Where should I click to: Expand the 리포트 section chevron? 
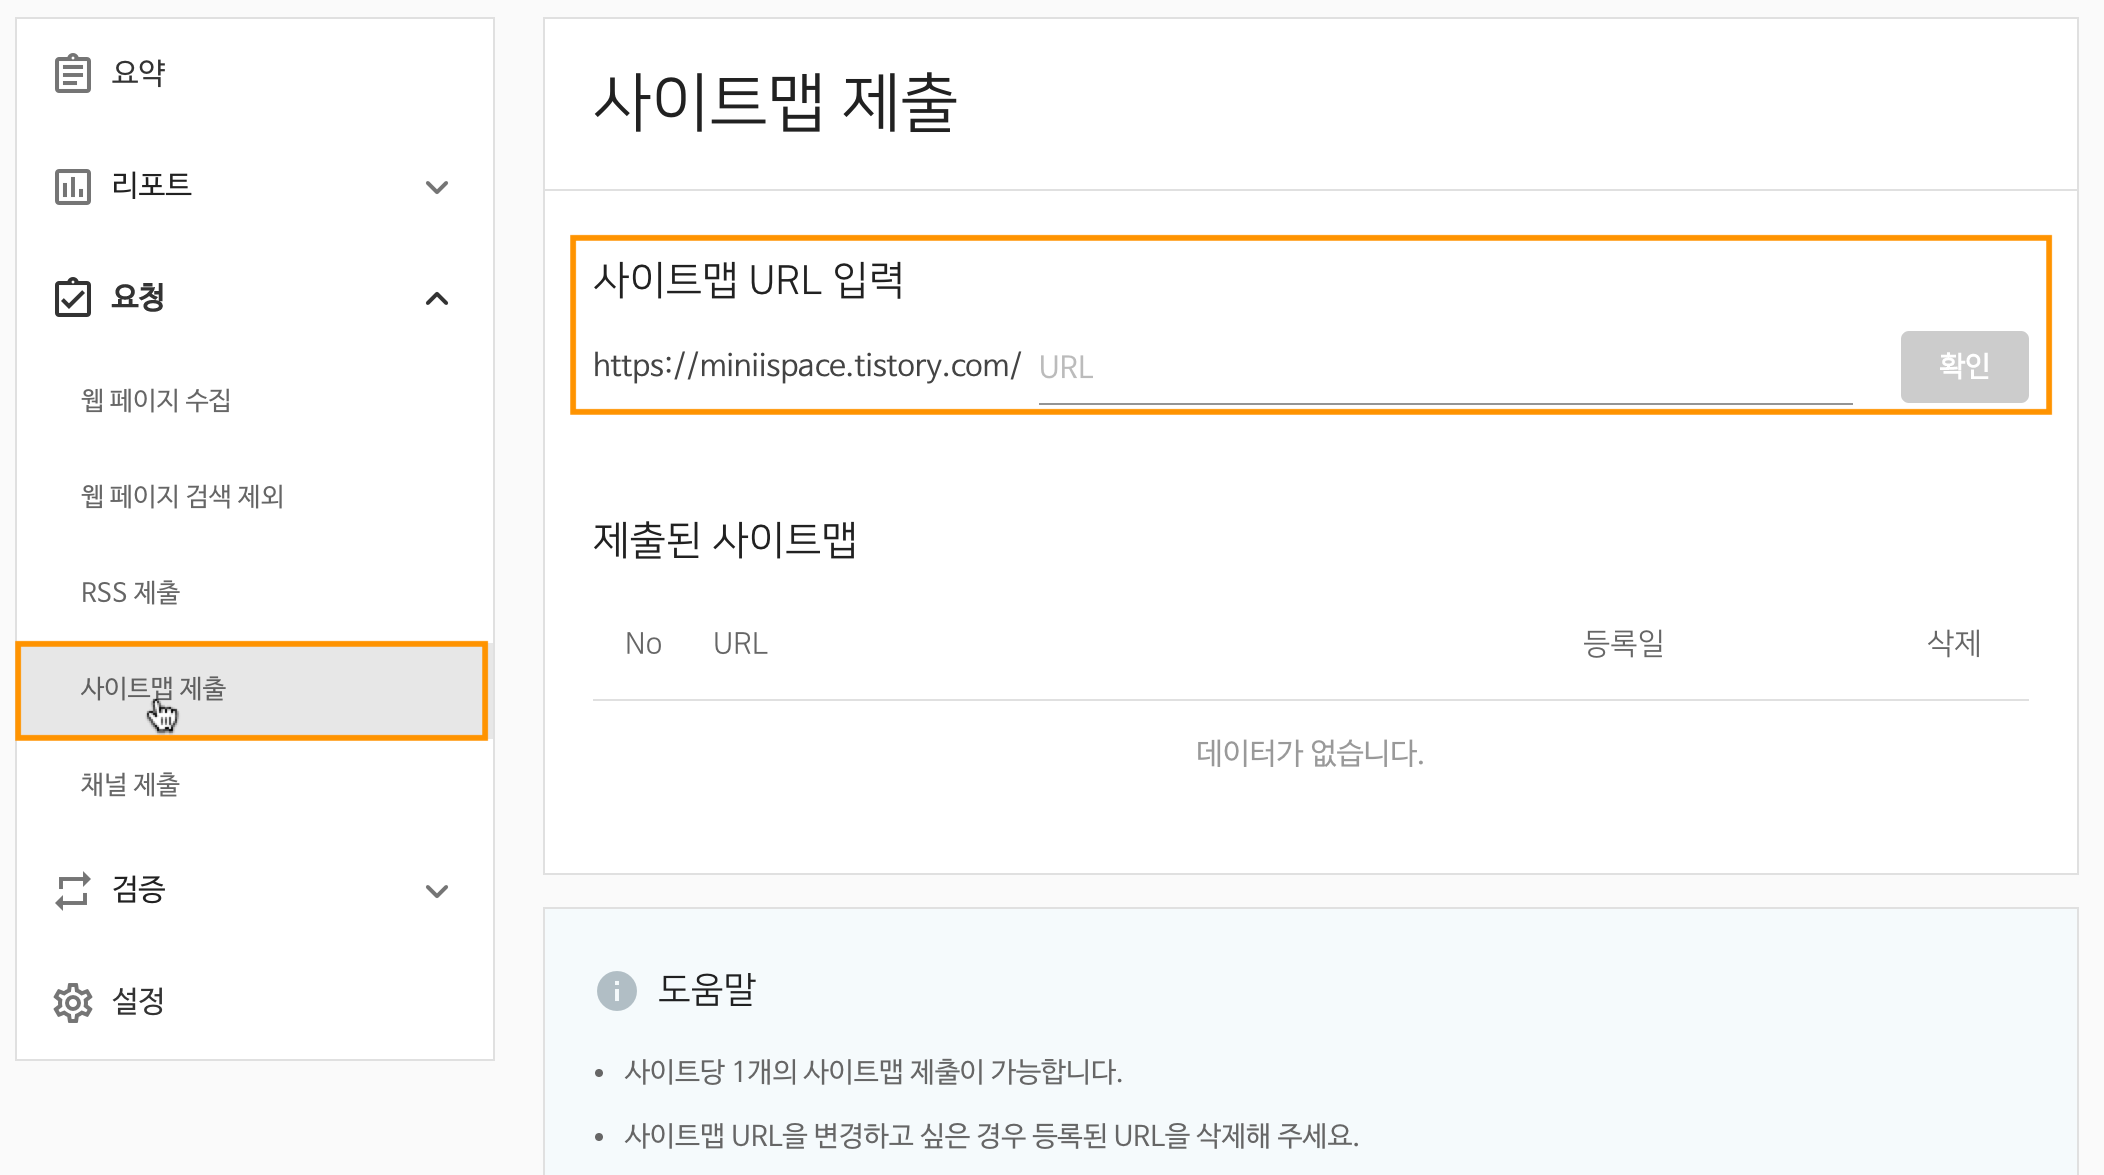(x=437, y=187)
